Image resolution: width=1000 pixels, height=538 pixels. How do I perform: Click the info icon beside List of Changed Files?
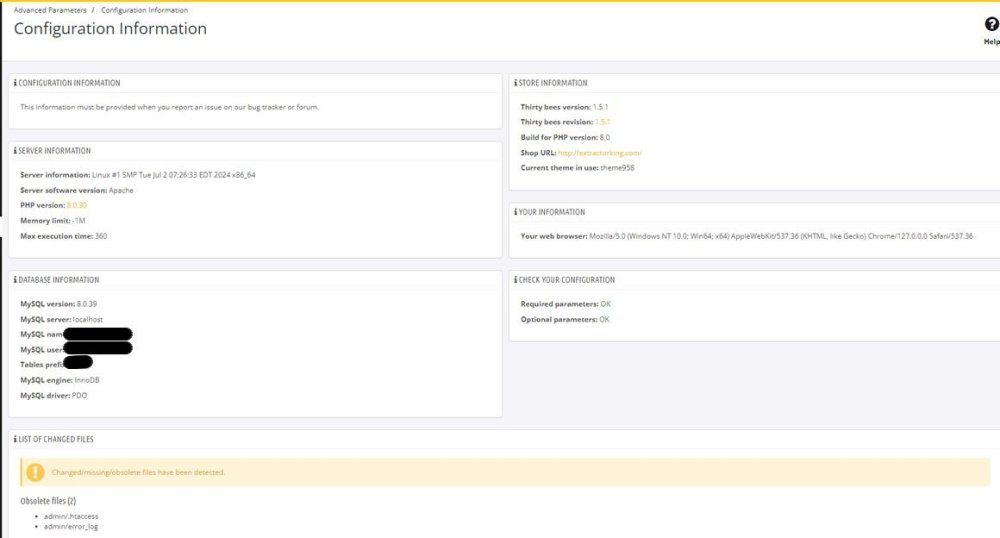pos(15,439)
